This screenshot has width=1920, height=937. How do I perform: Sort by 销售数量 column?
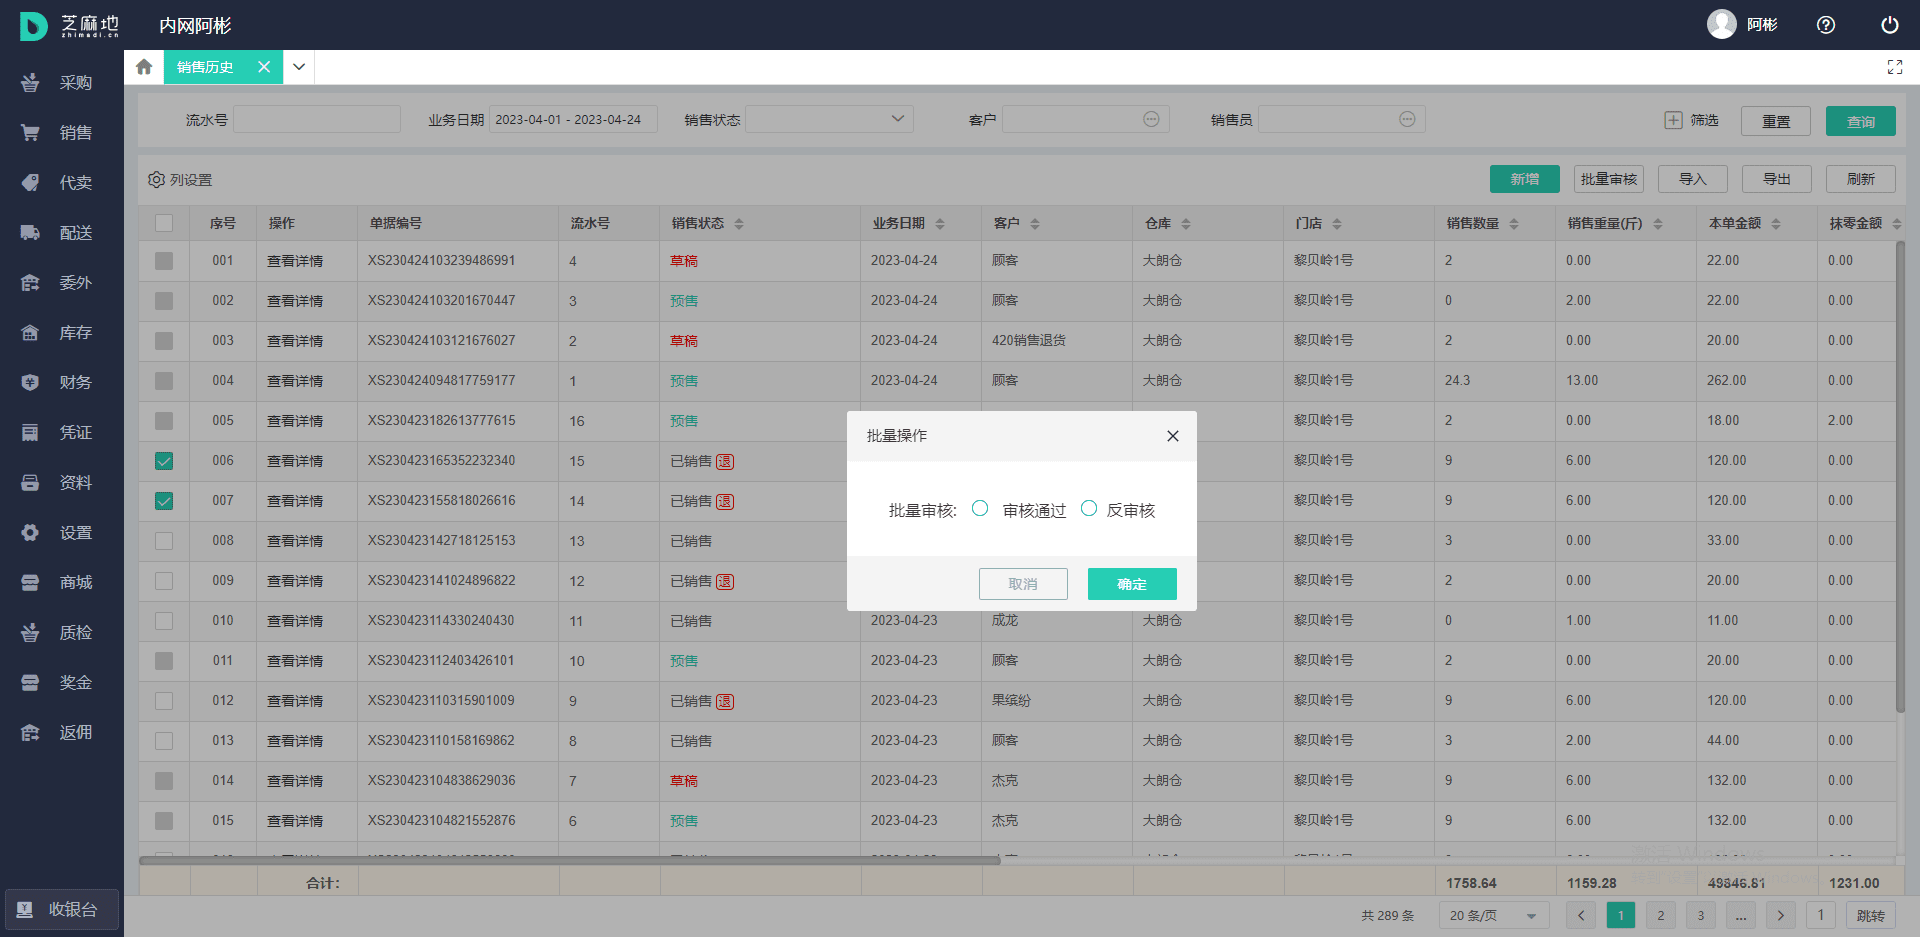tap(1514, 224)
